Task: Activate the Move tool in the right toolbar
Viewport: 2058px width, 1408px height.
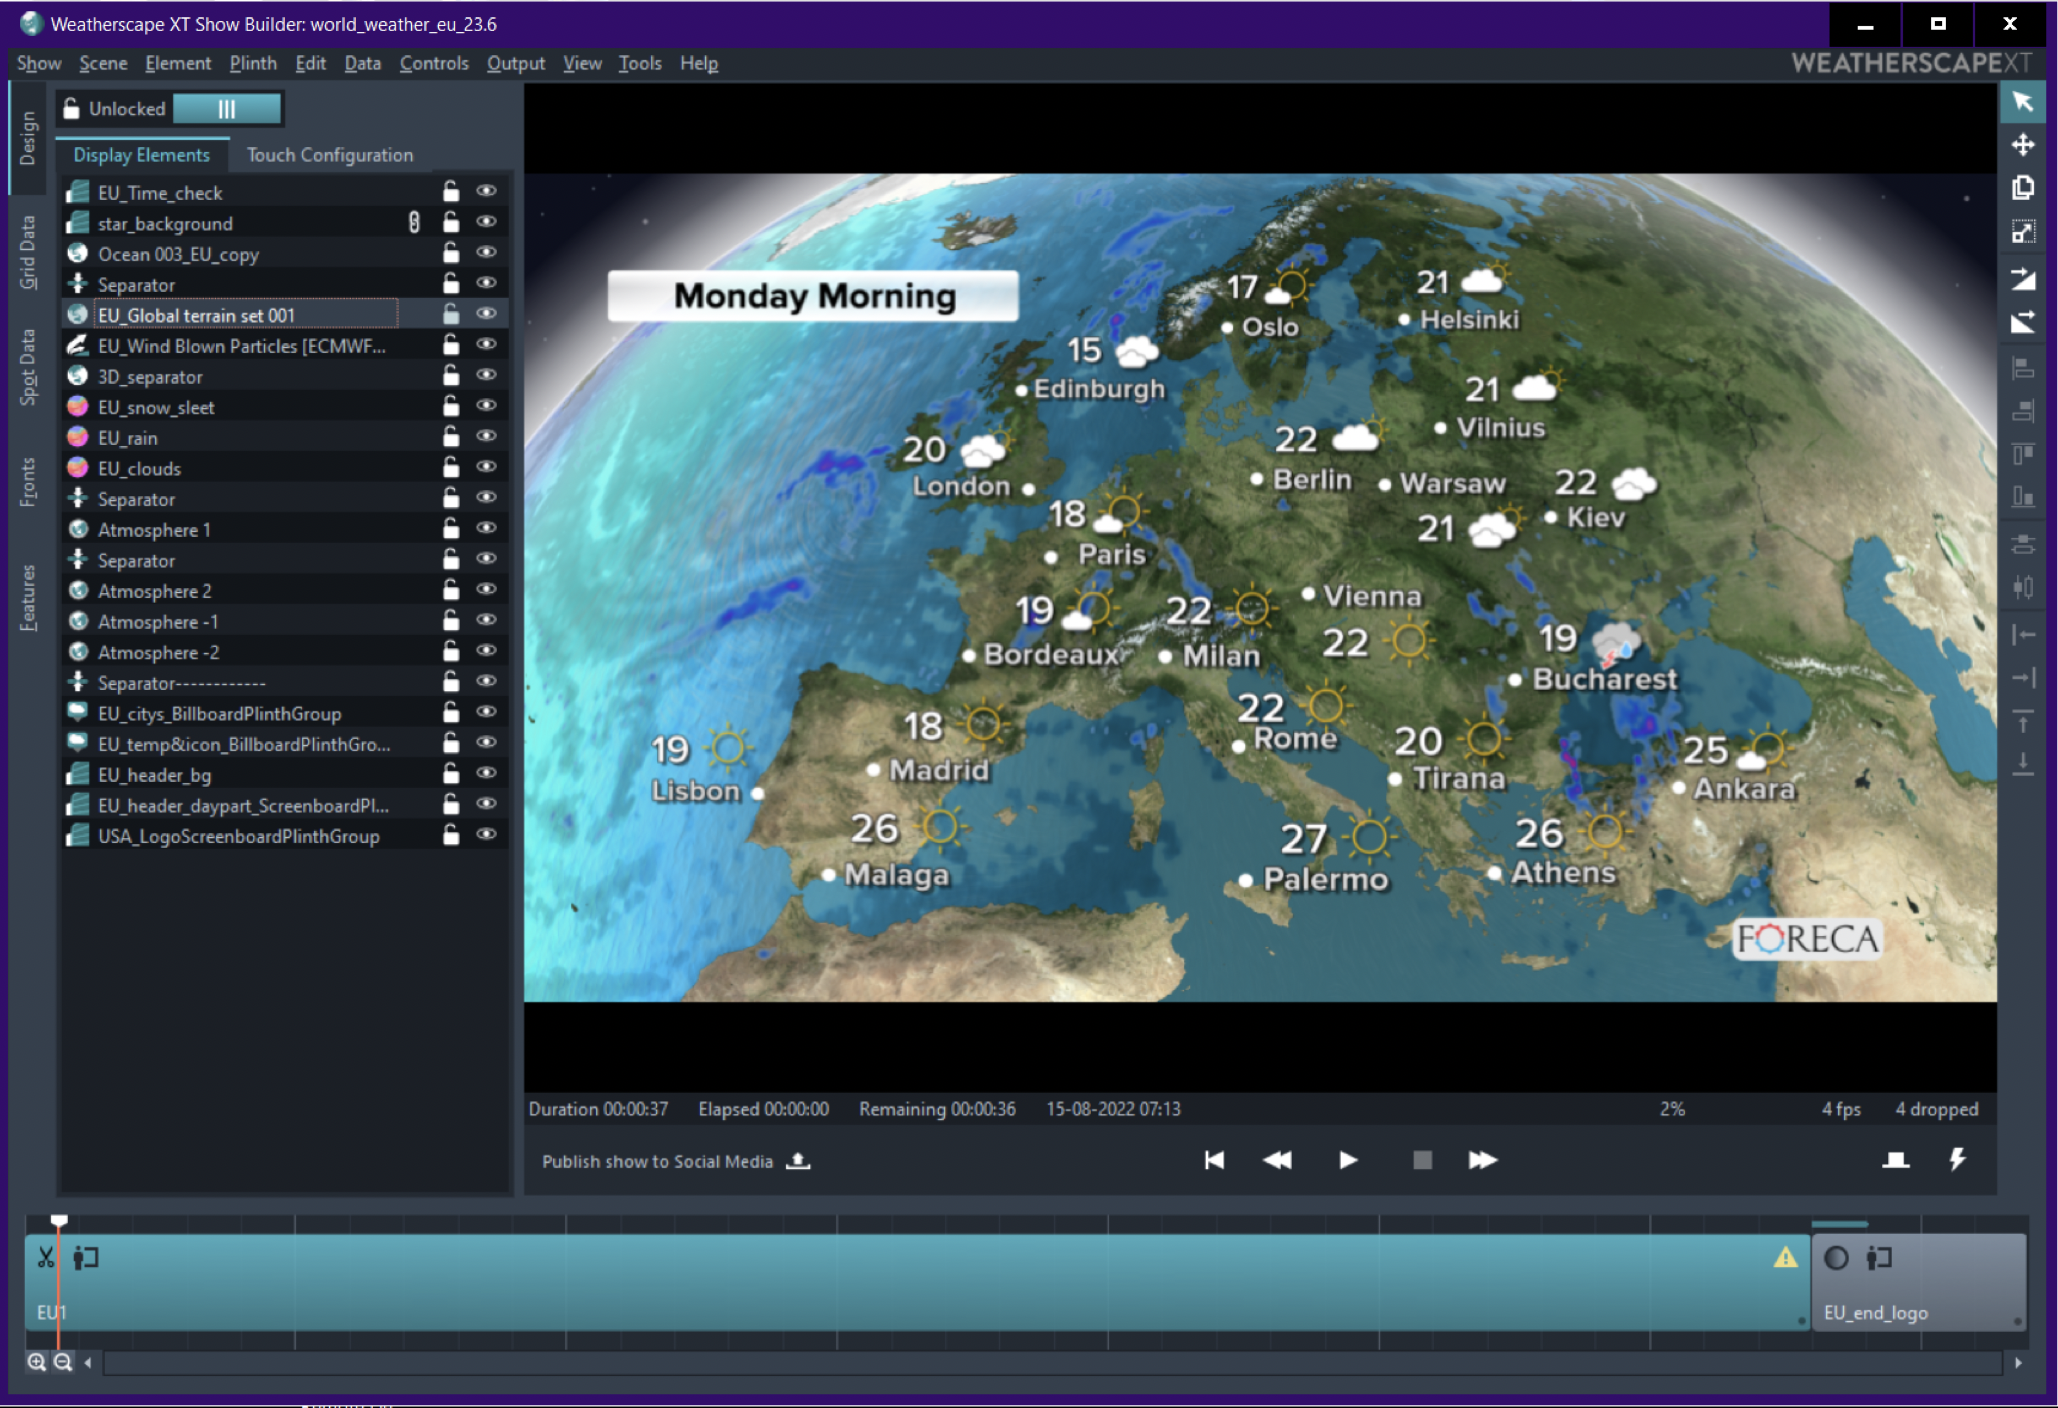Action: (x=2023, y=144)
